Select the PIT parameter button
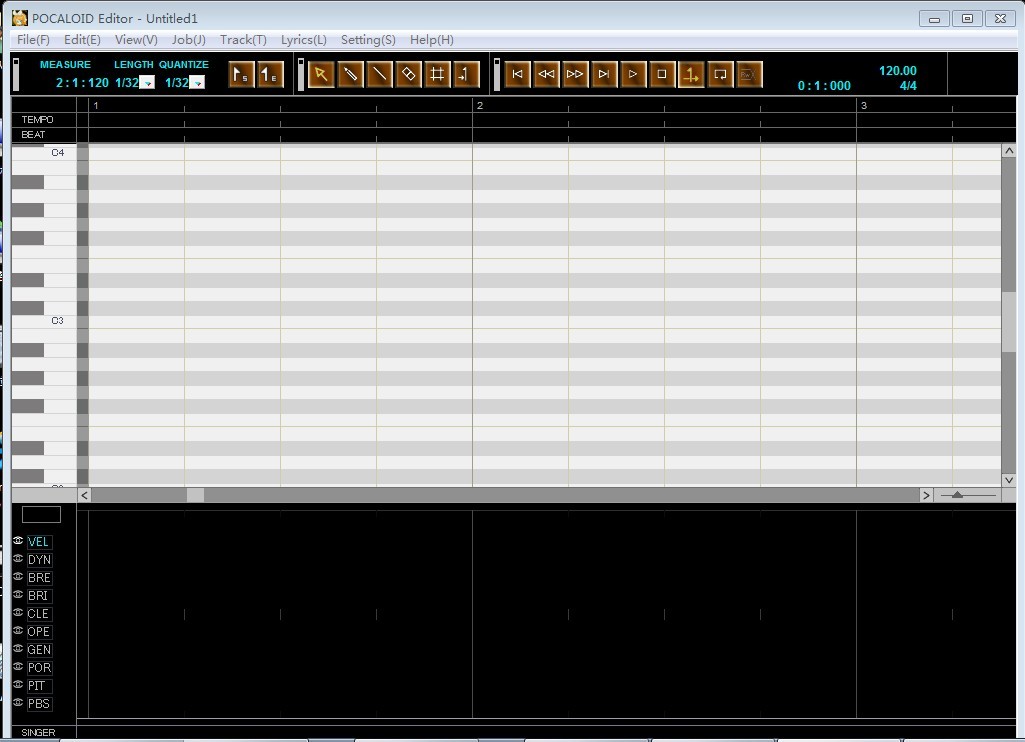 click(x=39, y=686)
